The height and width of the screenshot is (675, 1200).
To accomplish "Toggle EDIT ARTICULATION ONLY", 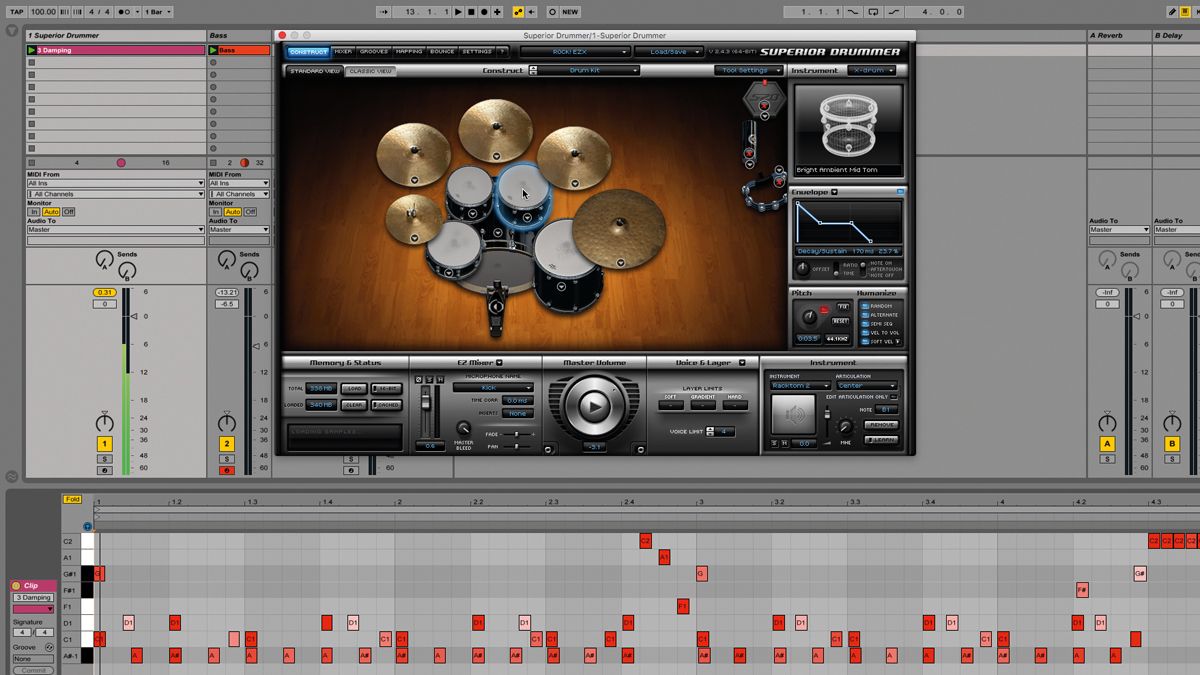I will [893, 396].
